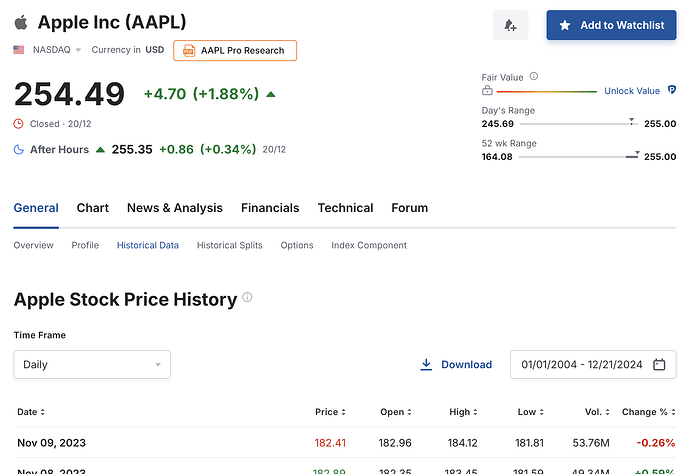Viewport: 690px width, 474px height.
Task: Click the Unlock Value link
Action: (x=631, y=91)
